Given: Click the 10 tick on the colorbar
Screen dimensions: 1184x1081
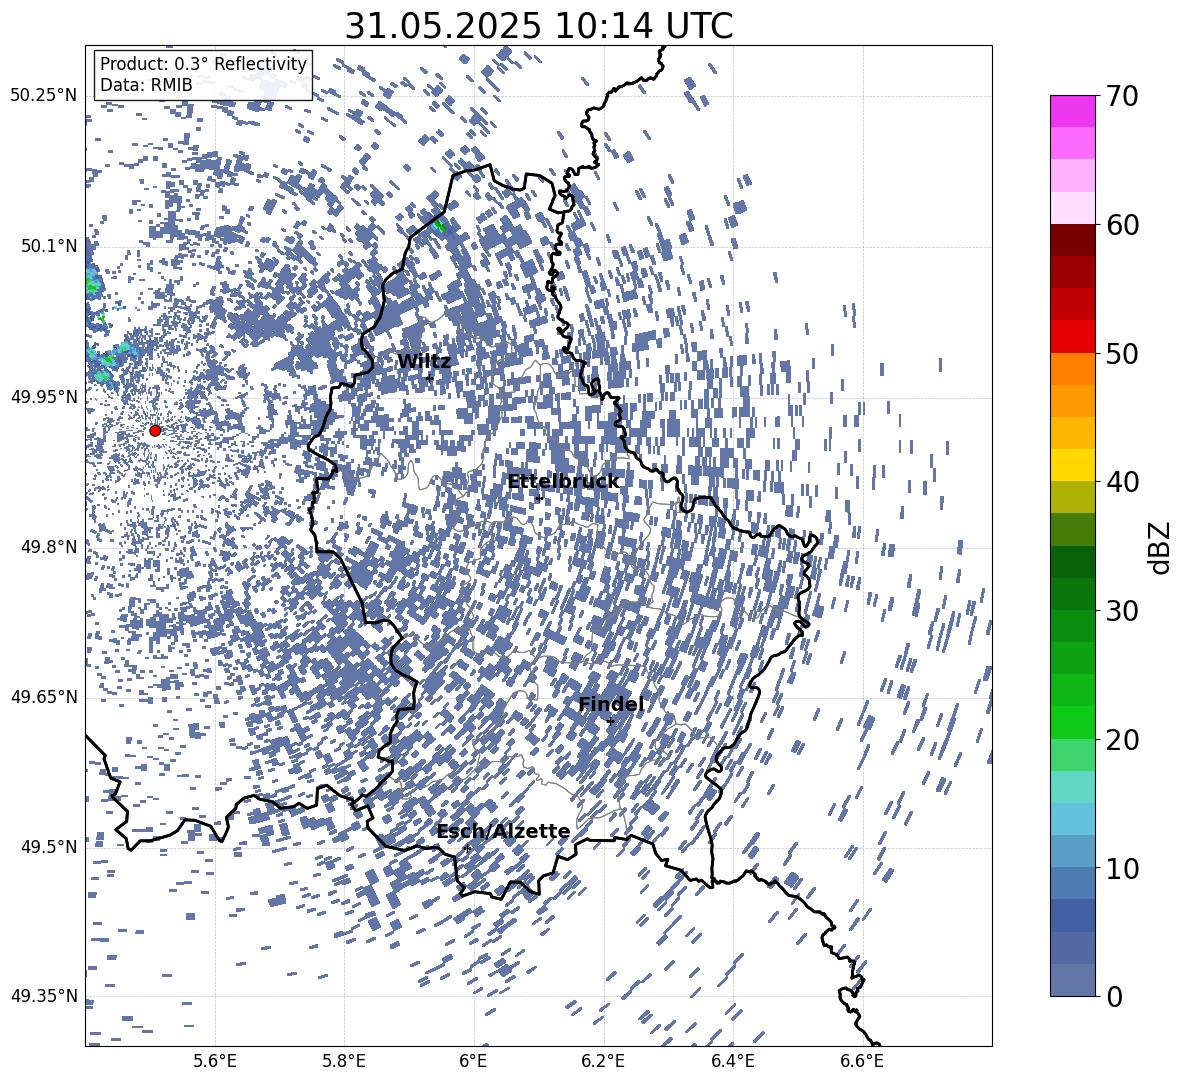Looking at the screenshot, I should coord(1122,868).
